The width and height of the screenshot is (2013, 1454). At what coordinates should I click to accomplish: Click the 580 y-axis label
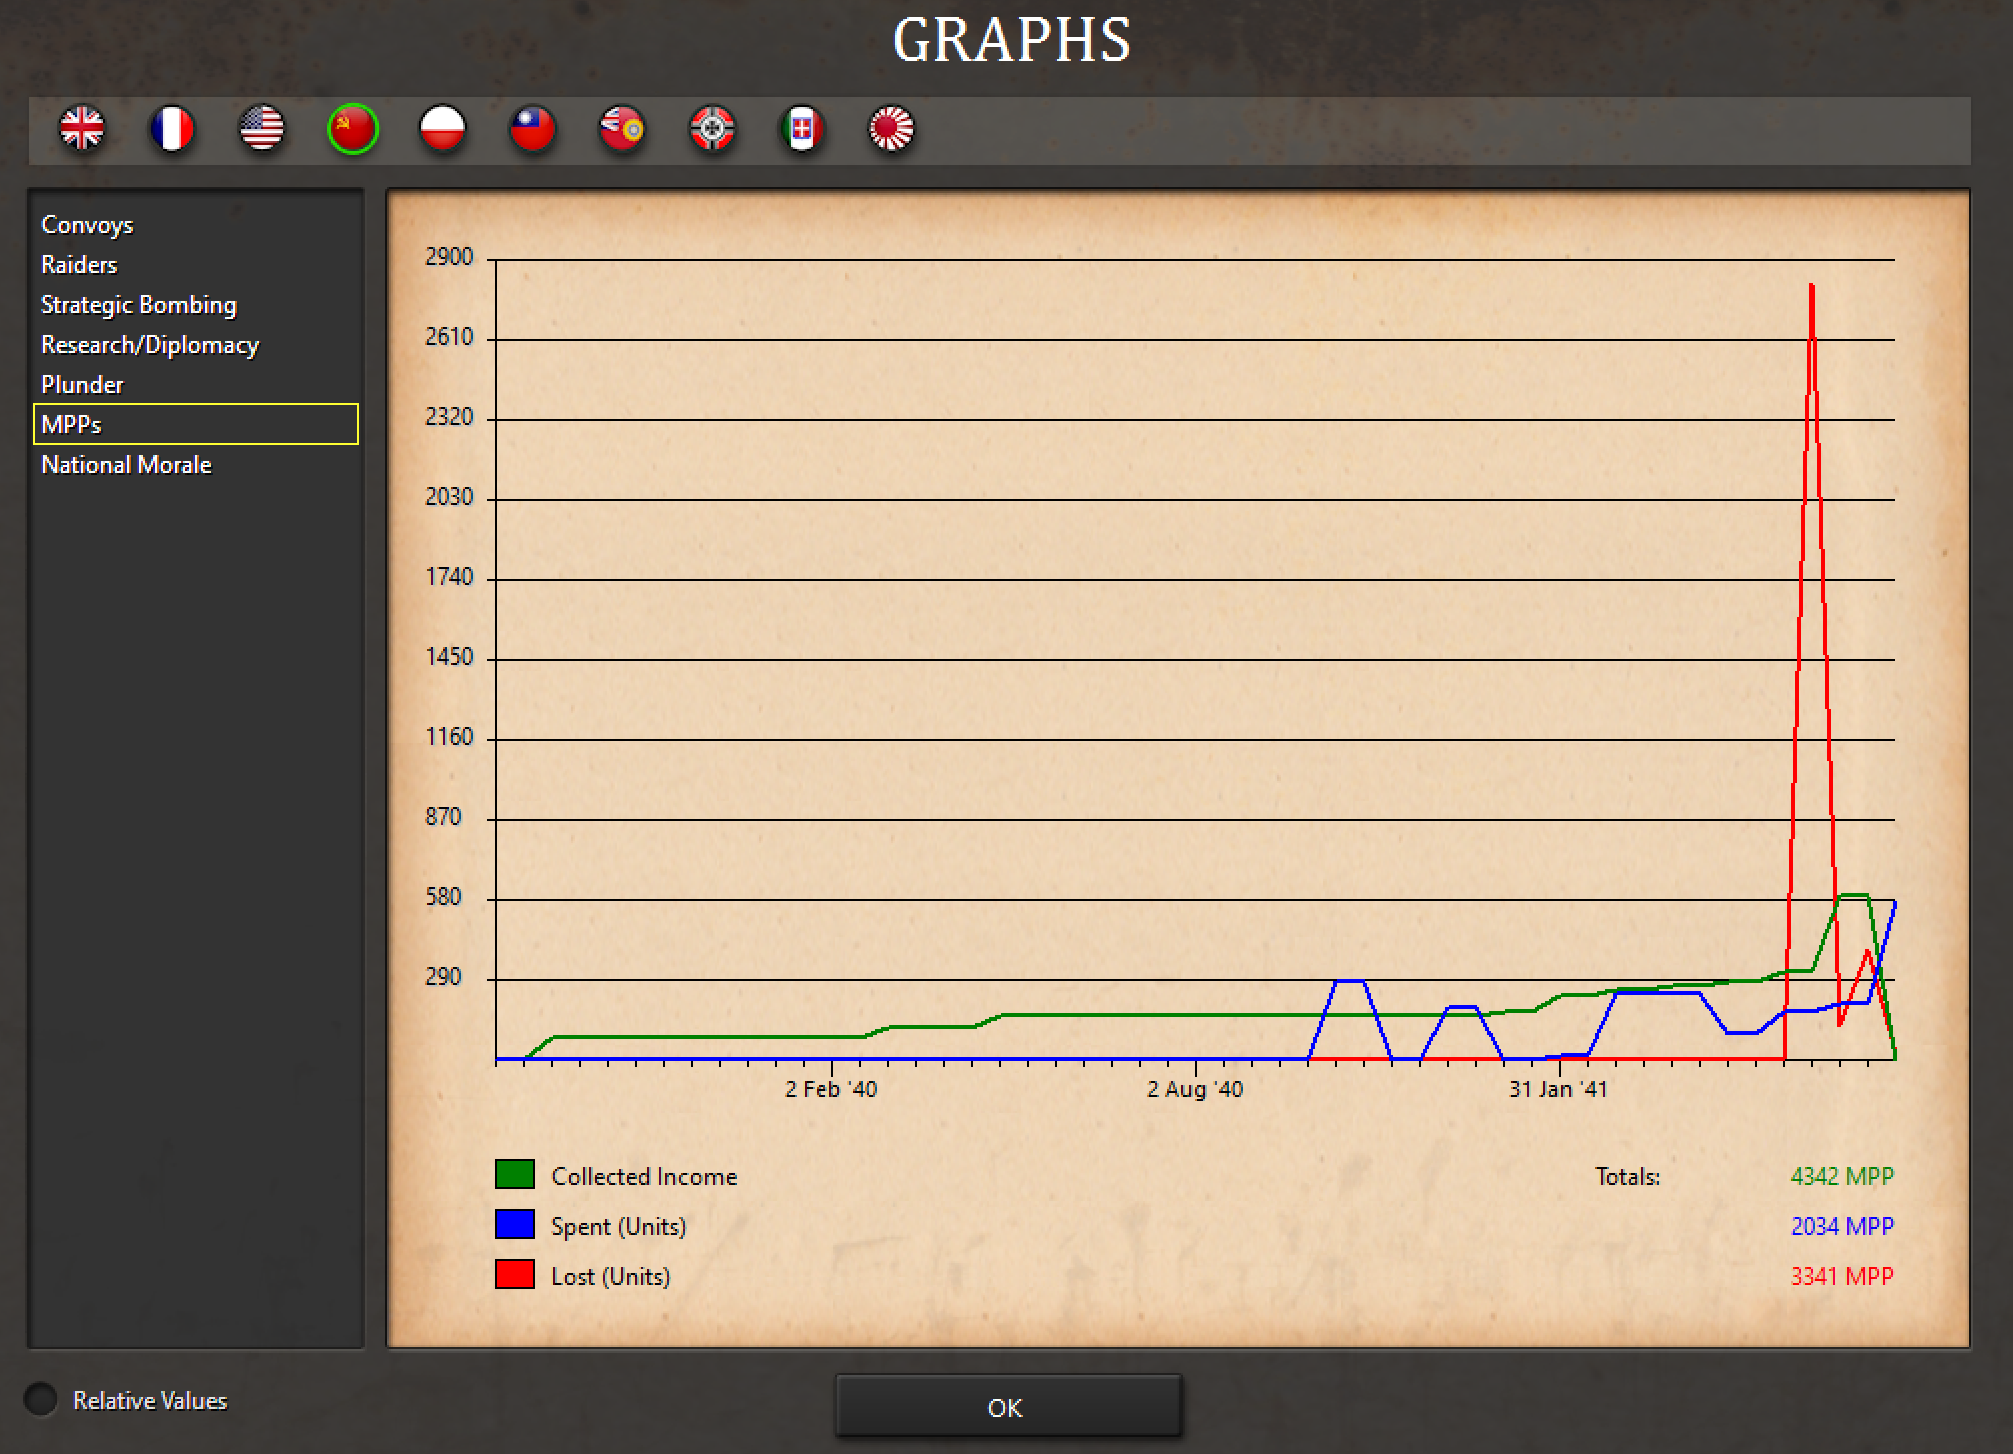coord(443,897)
